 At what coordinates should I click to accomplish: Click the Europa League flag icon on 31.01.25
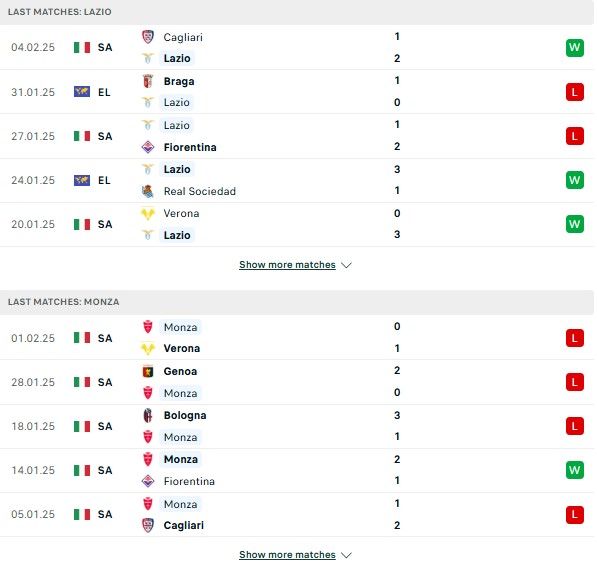(82, 92)
